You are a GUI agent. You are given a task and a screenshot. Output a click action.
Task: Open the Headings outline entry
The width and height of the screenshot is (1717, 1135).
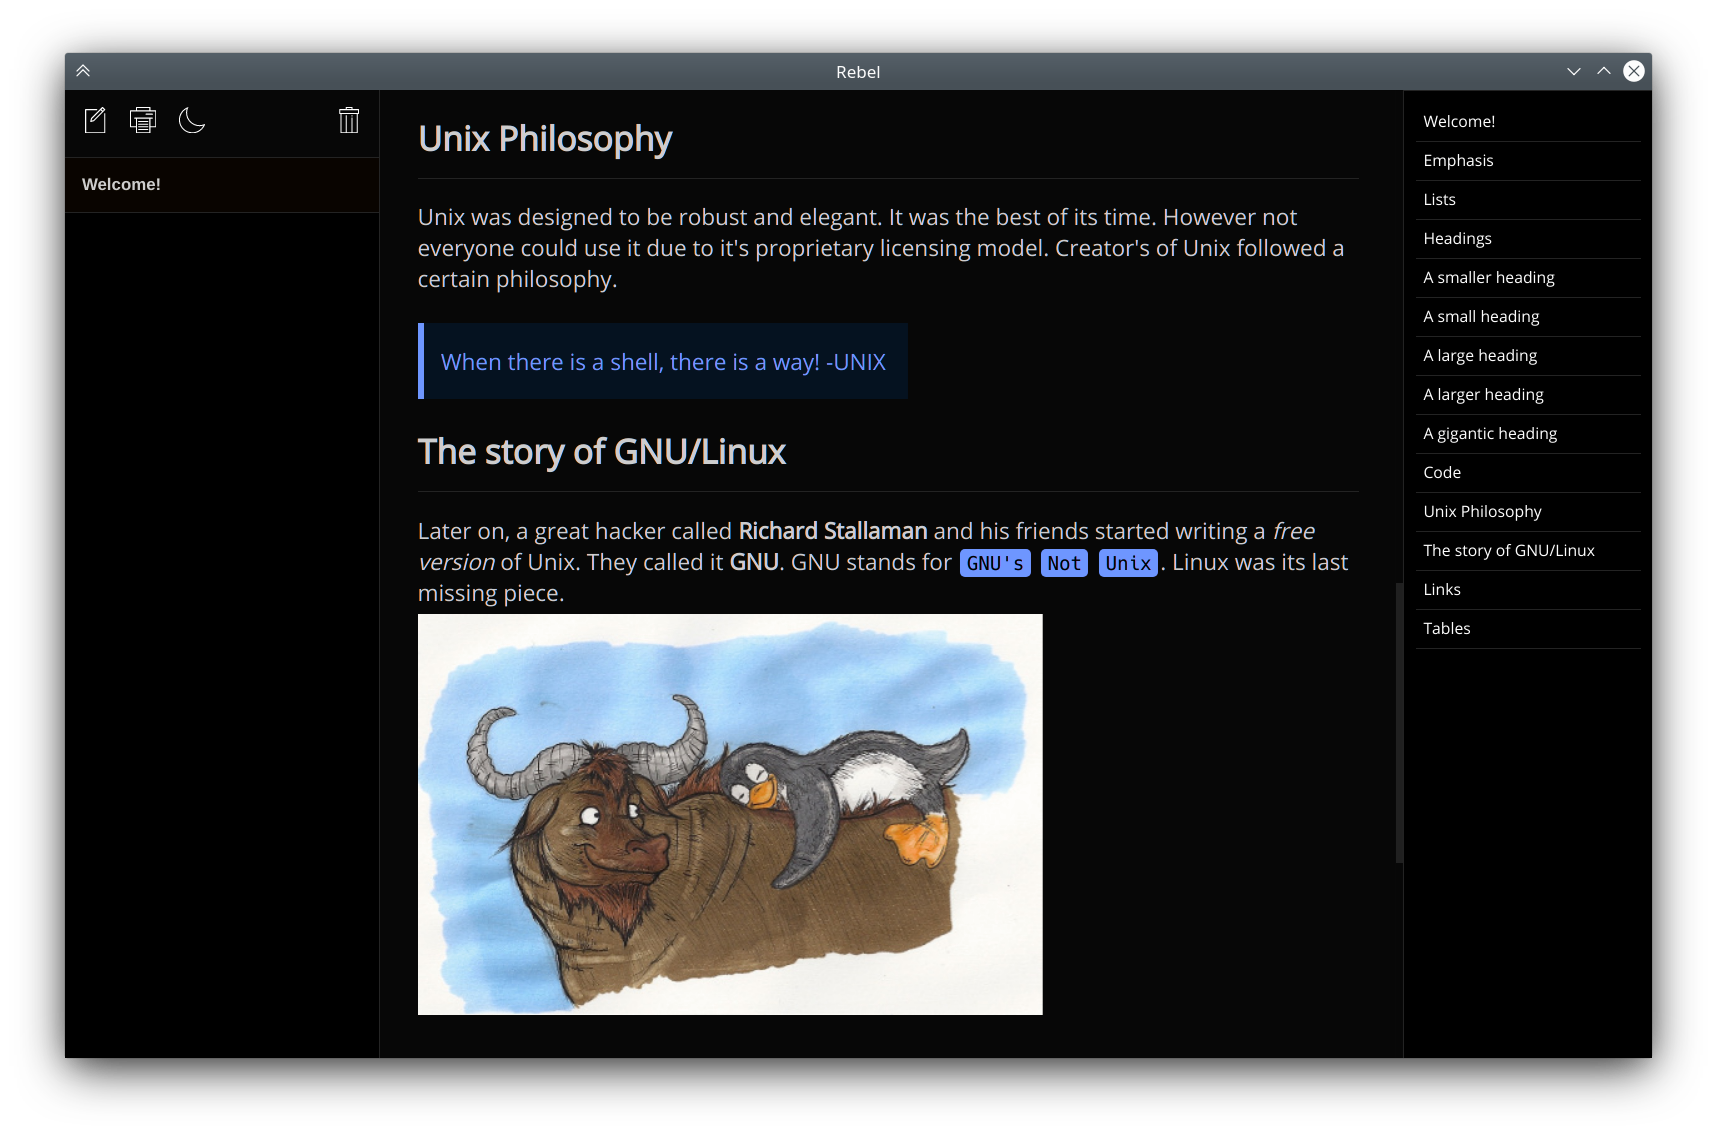pos(1528,239)
